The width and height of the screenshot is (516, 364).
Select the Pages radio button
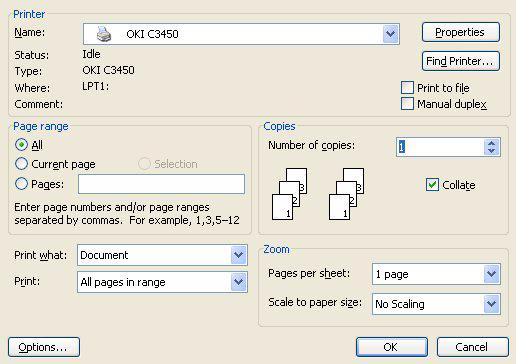pos(21,183)
